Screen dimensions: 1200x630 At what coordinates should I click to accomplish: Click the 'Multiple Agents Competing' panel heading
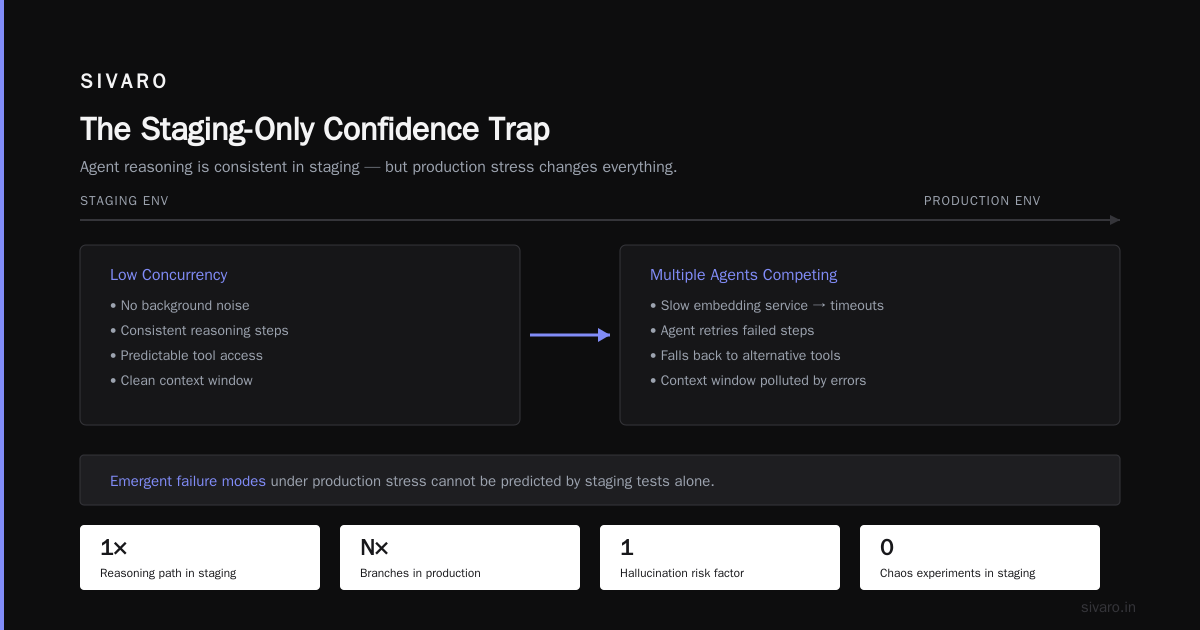point(743,275)
